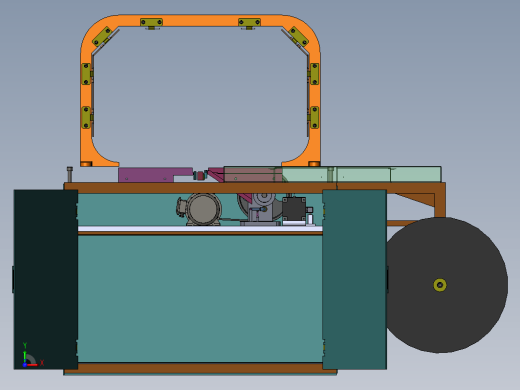Select the large black strap reel disc

[447, 285]
